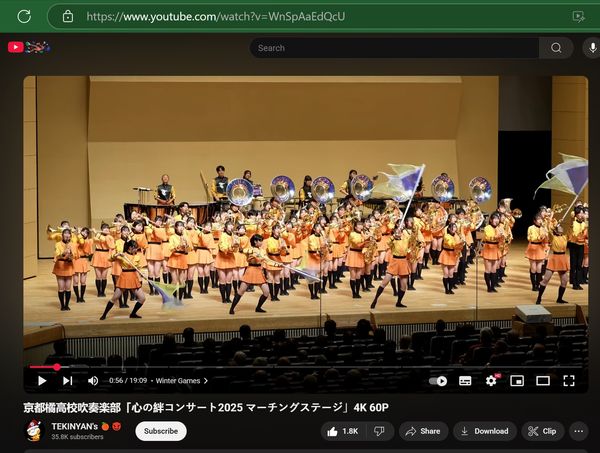Like the video showing 1.8K likes

(343, 432)
